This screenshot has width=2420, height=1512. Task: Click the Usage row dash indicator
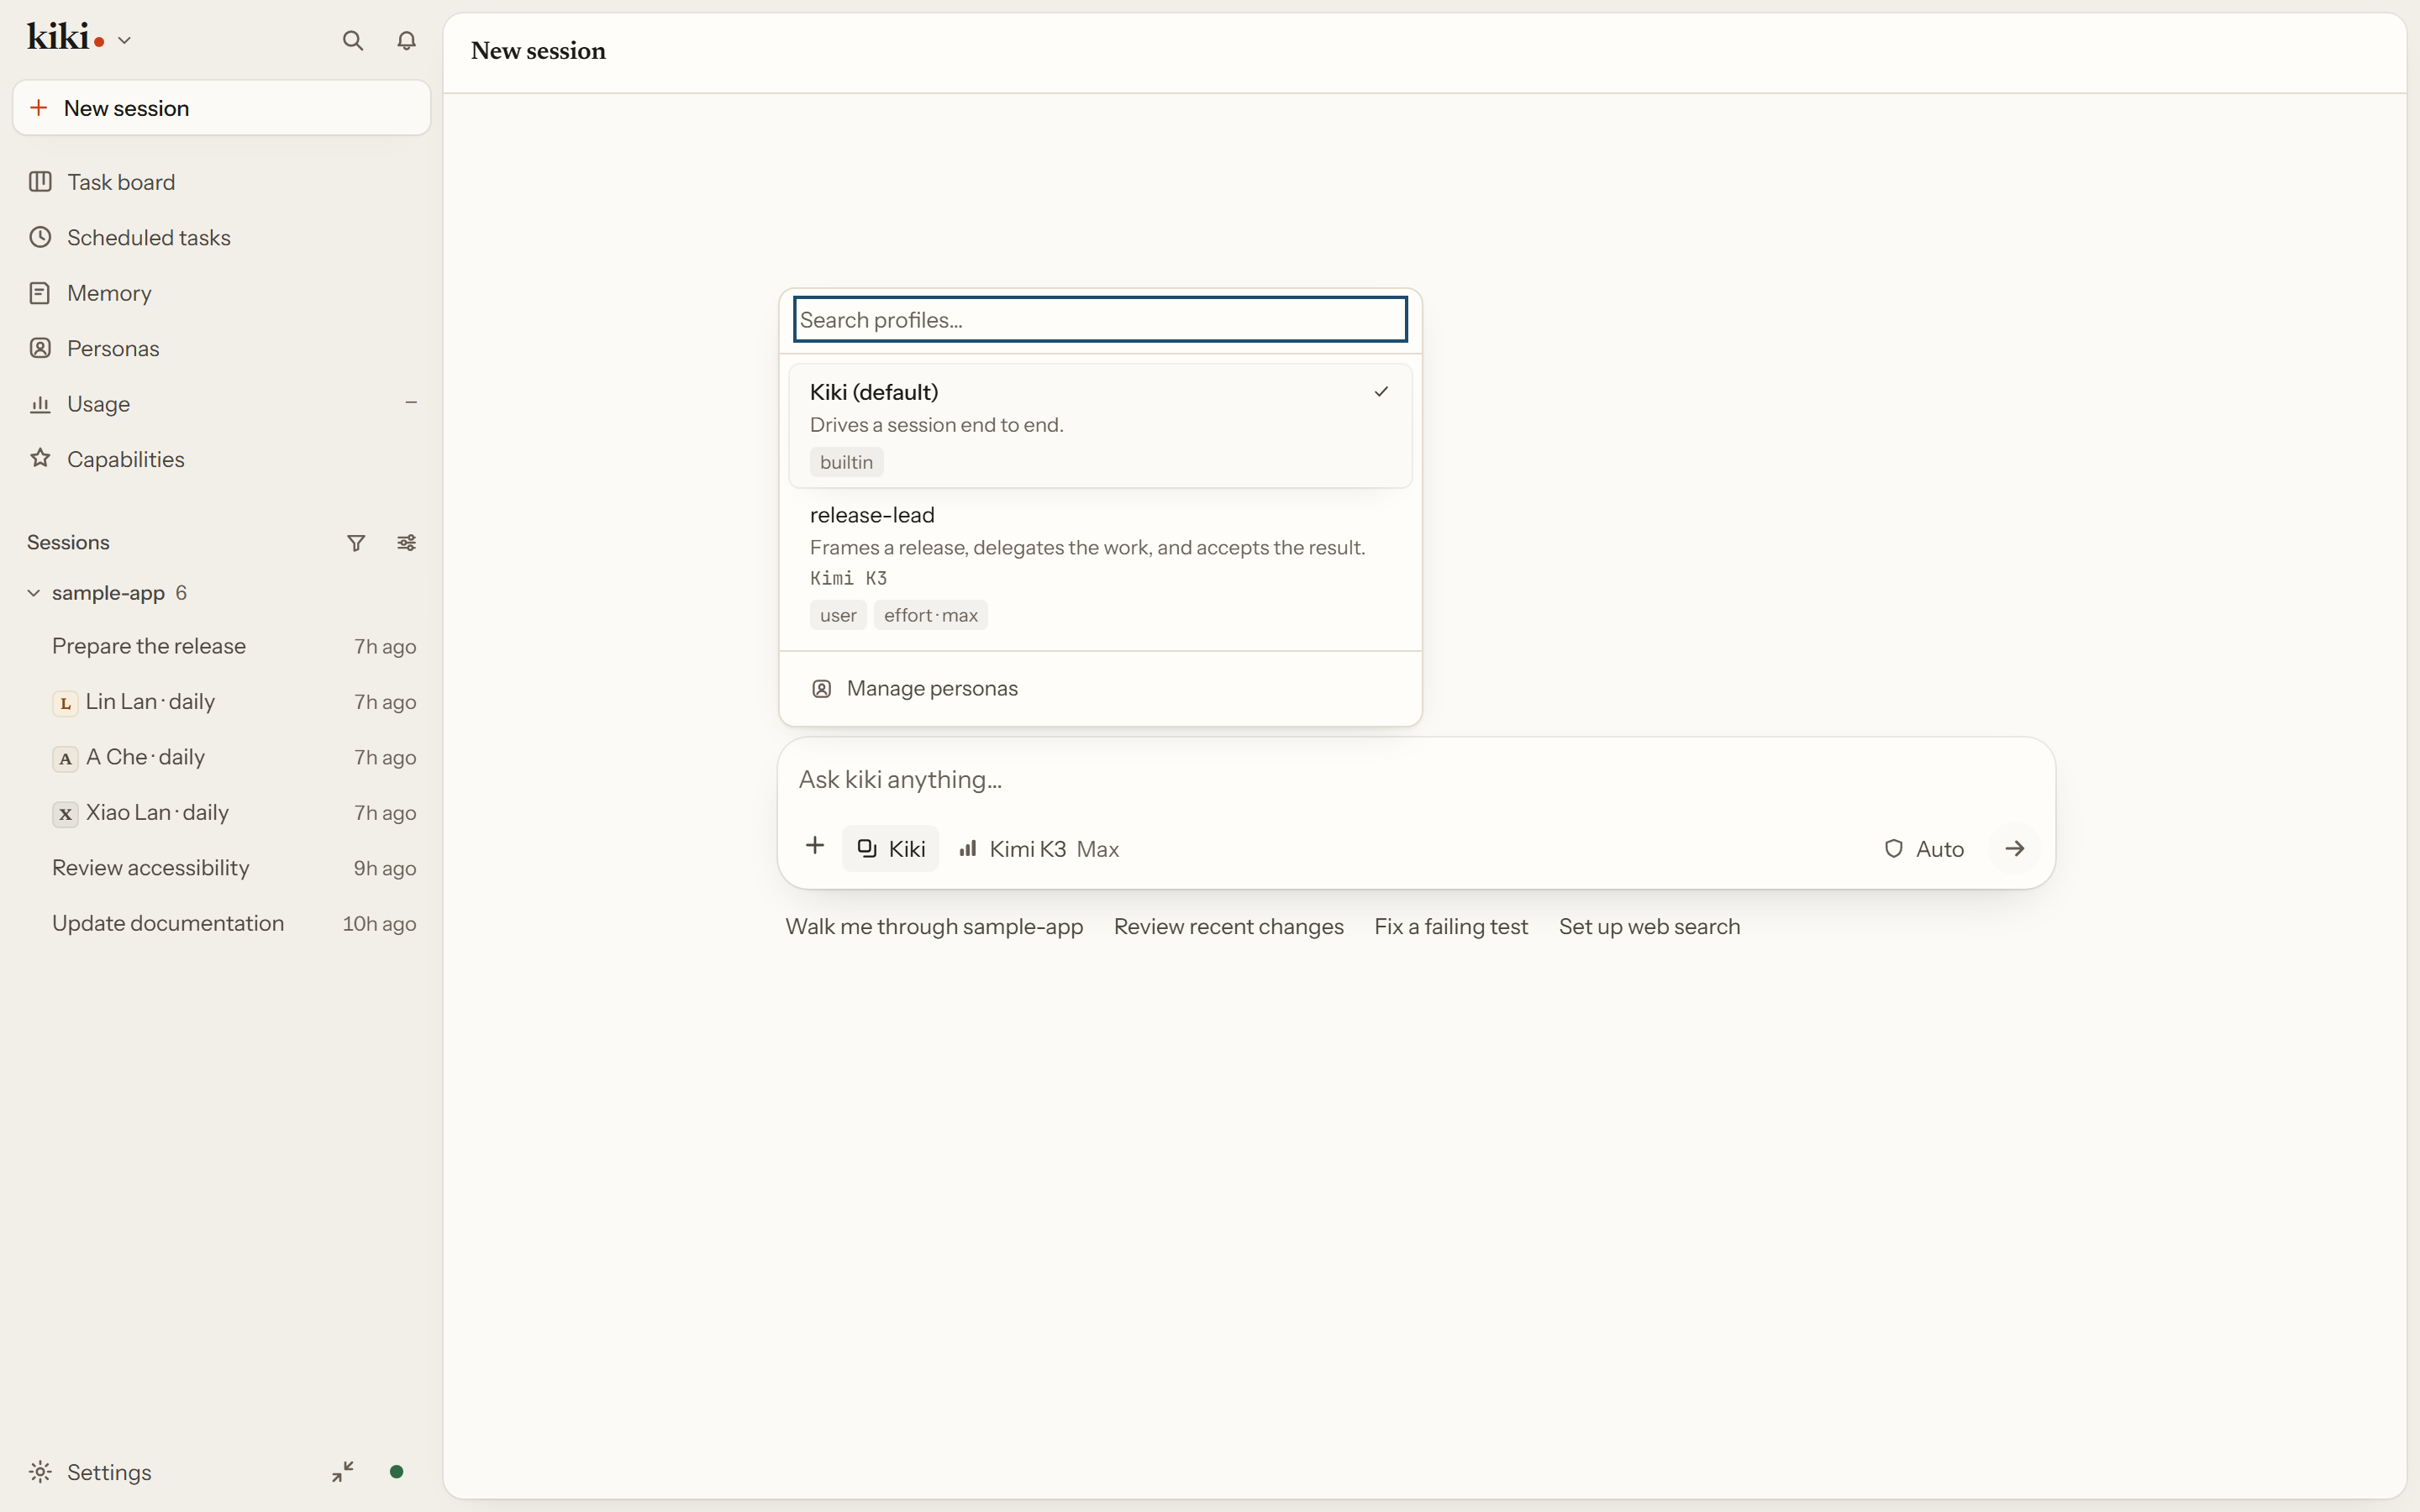coord(411,403)
